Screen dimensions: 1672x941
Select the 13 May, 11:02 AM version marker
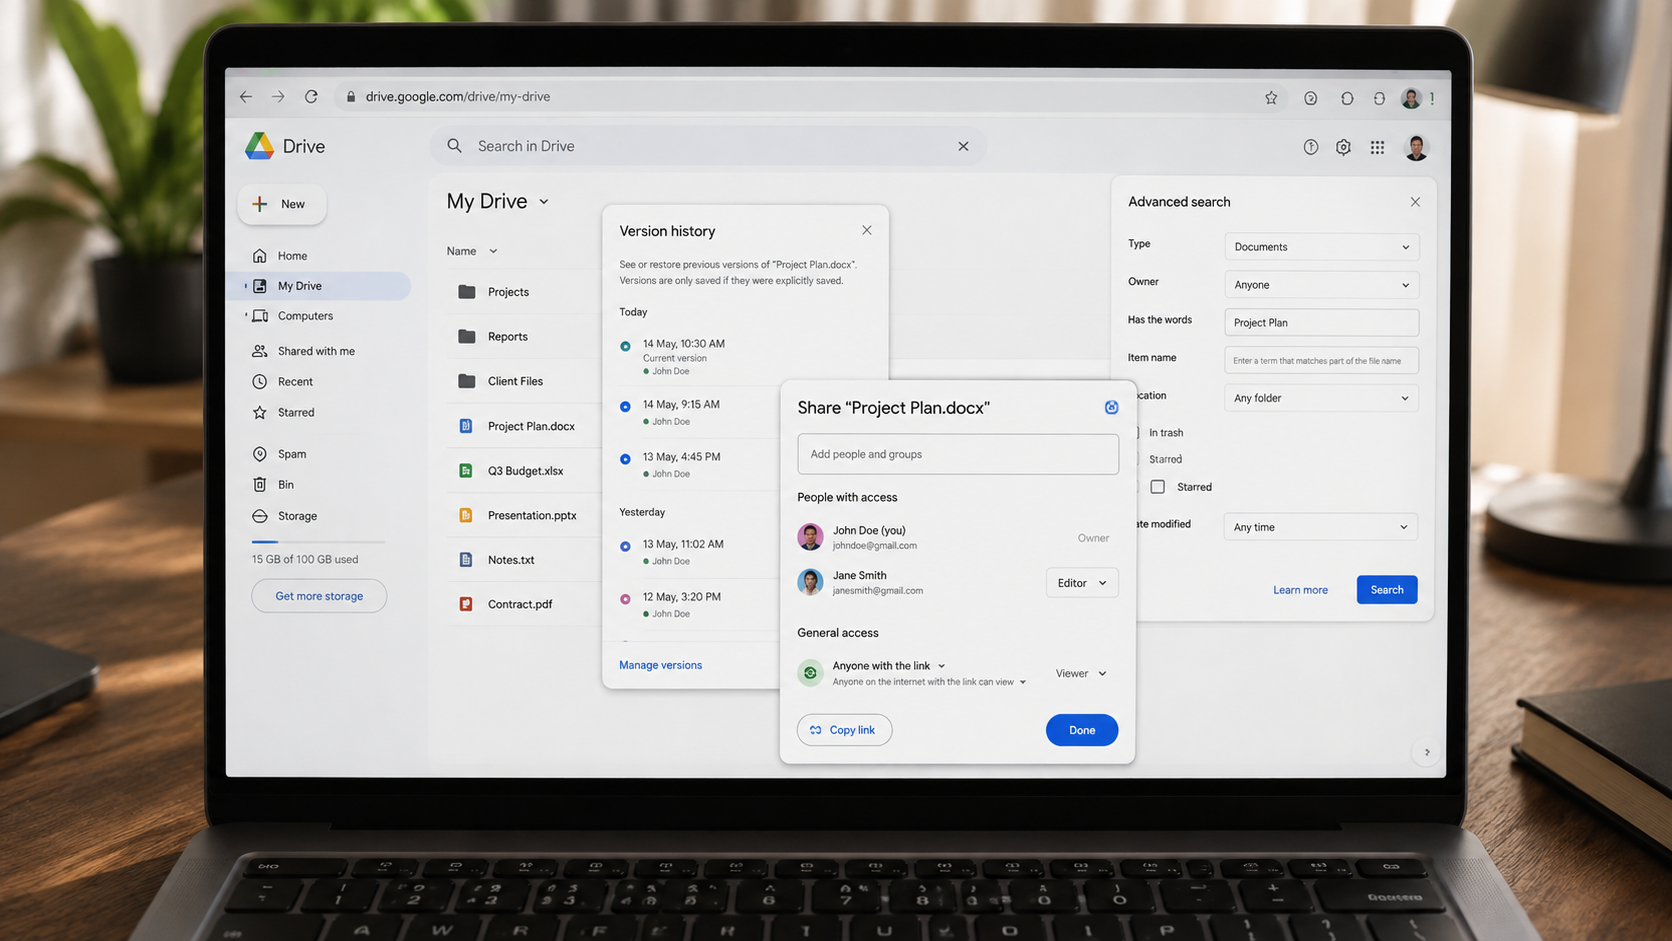tap(625, 547)
